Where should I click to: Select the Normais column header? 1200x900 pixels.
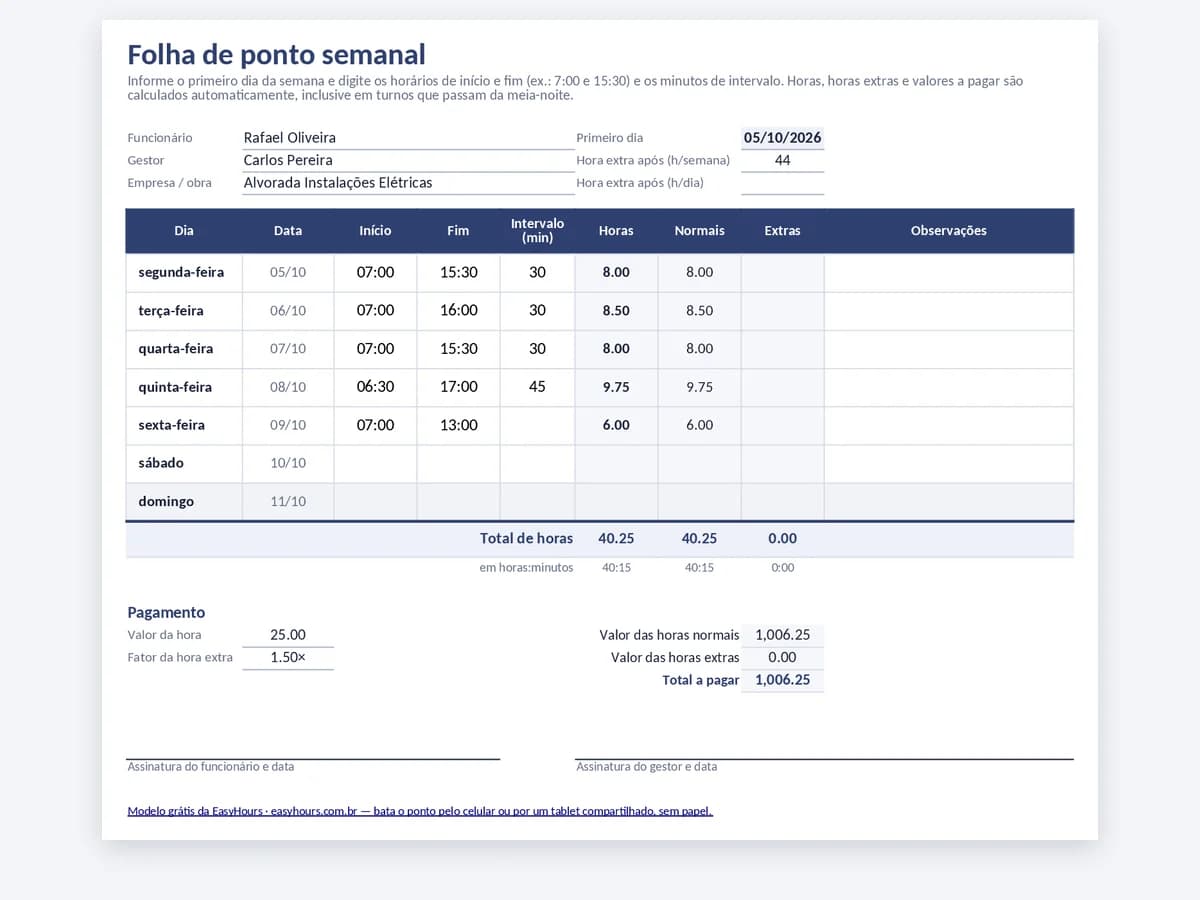coord(699,231)
